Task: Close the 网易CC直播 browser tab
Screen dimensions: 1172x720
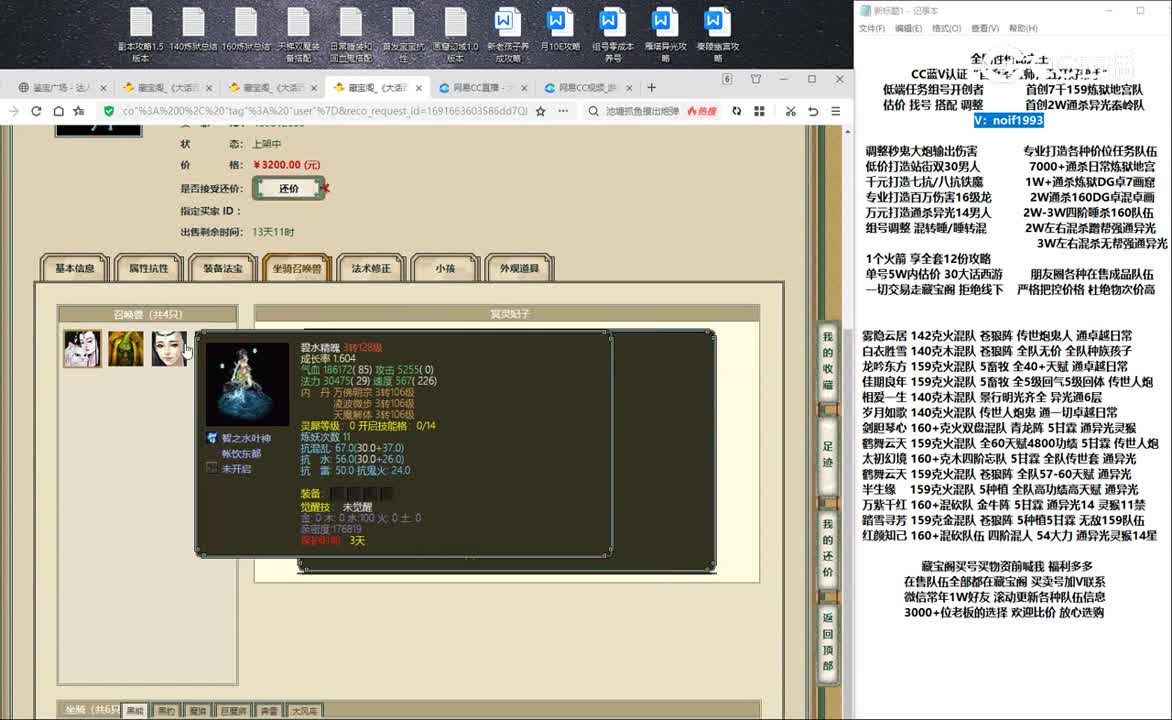Action: pyautogui.click(x=524, y=87)
